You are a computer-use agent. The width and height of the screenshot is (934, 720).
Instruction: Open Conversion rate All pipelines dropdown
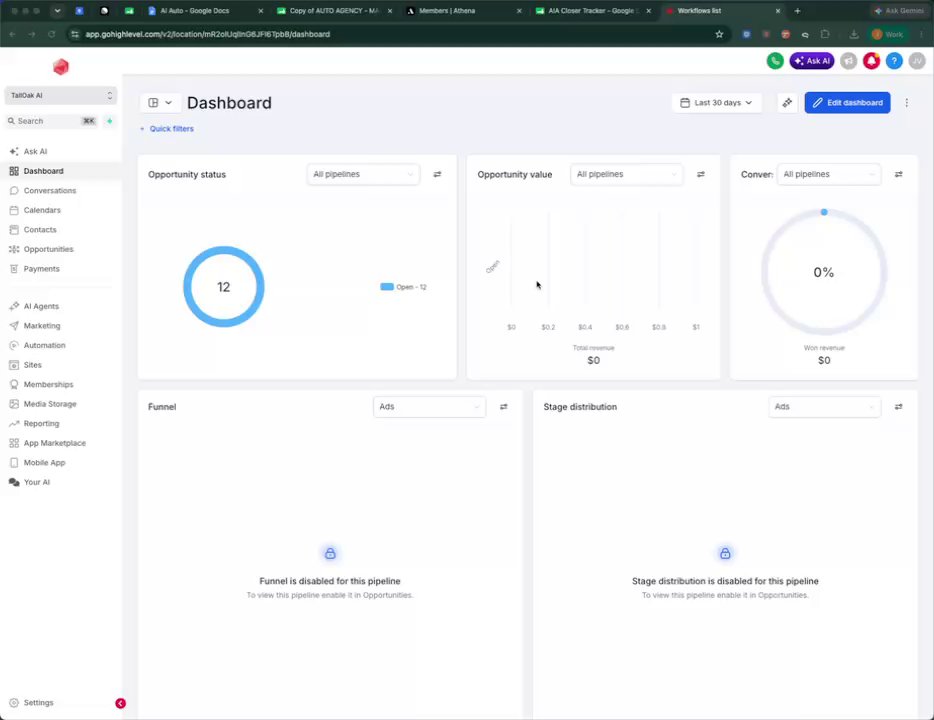tap(829, 174)
